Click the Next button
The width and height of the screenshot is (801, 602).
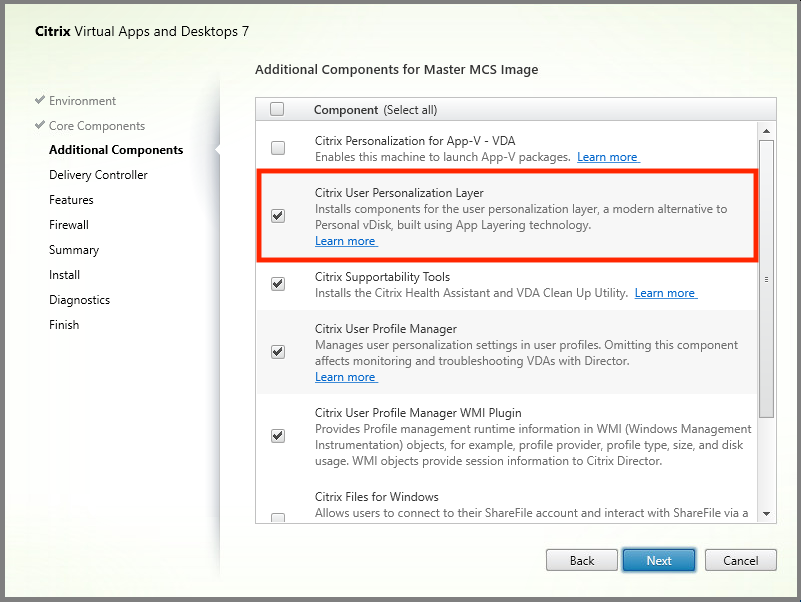(x=659, y=560)
